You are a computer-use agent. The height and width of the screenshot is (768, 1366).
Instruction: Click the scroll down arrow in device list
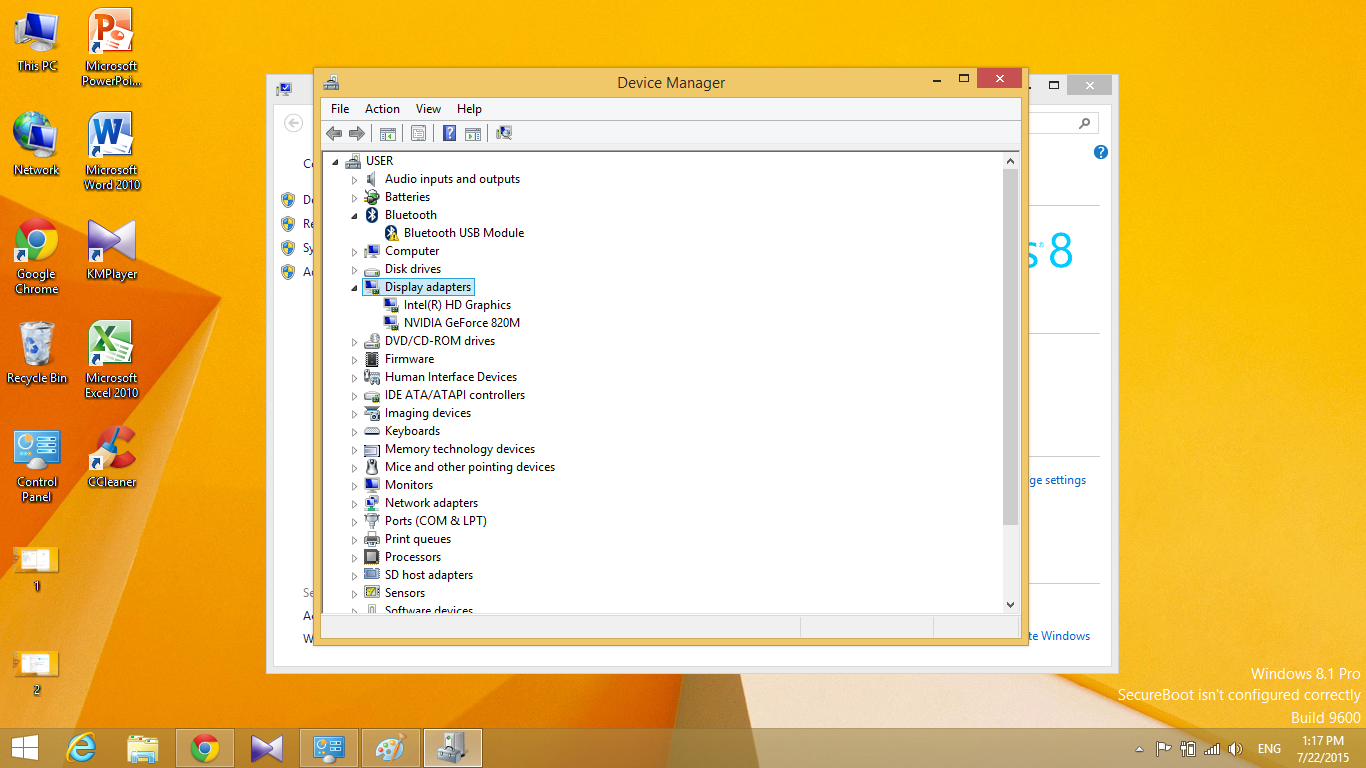[x=1010, y=604]
